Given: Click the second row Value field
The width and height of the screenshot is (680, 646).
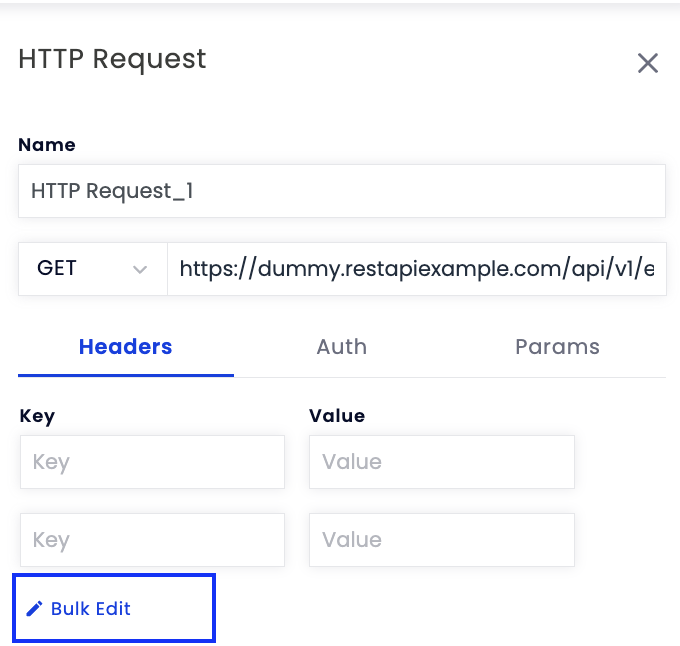Looking at the screenshot, I should point(442,540).
